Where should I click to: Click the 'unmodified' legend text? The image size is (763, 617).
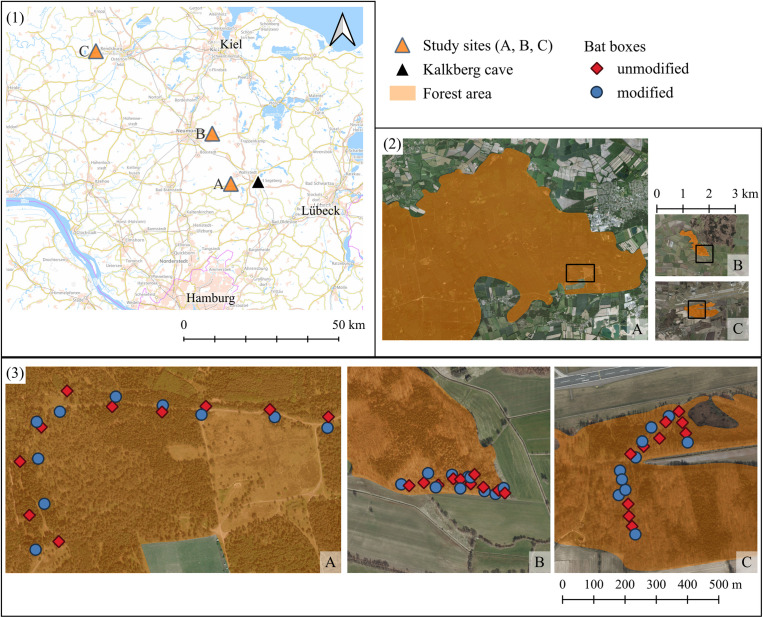tap(653, 69)
